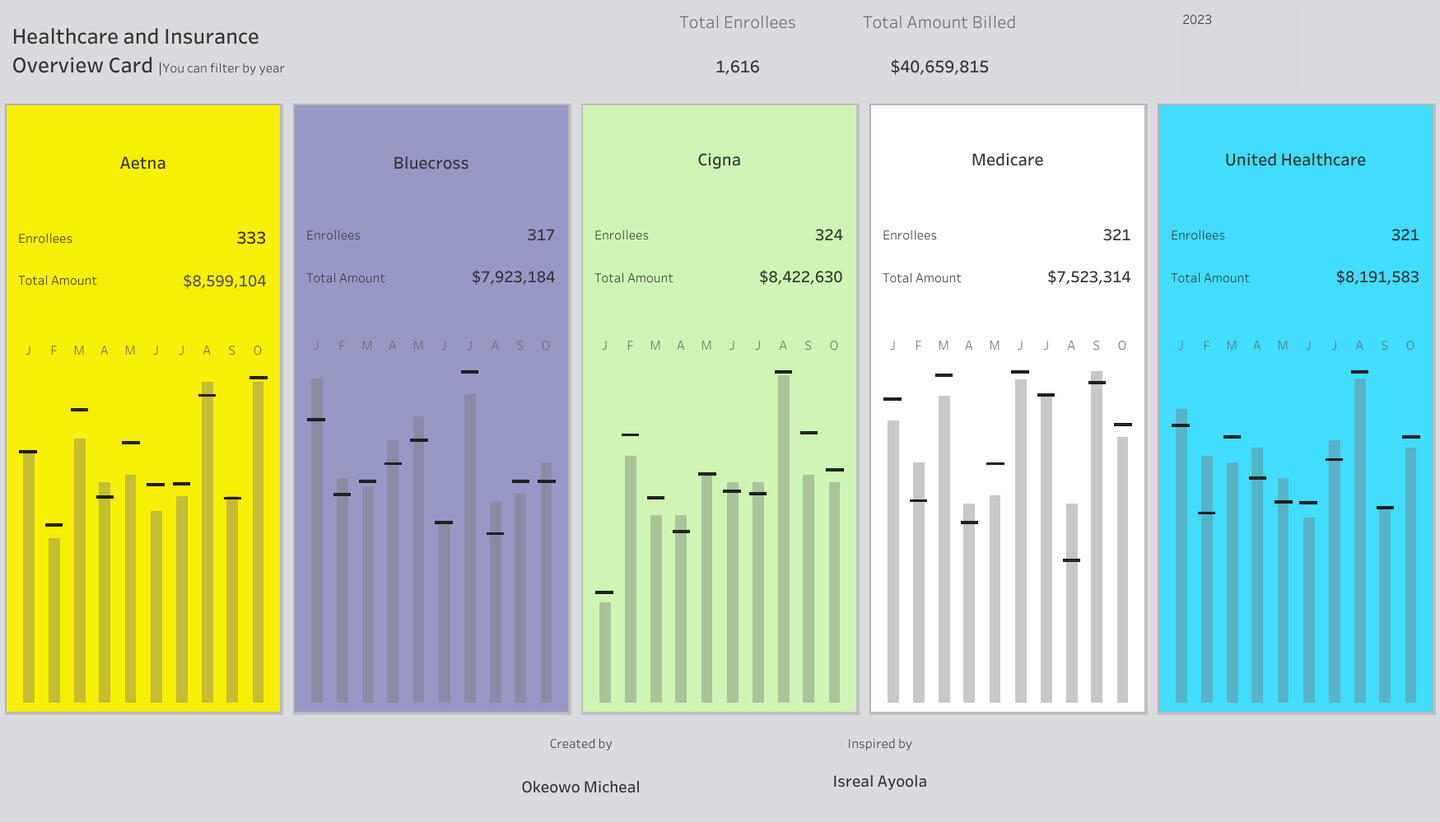Click Cigna's tallest bar for August
Image resolution: width=1440 pixels, height=822 pixels.
[x=783, y=538]
